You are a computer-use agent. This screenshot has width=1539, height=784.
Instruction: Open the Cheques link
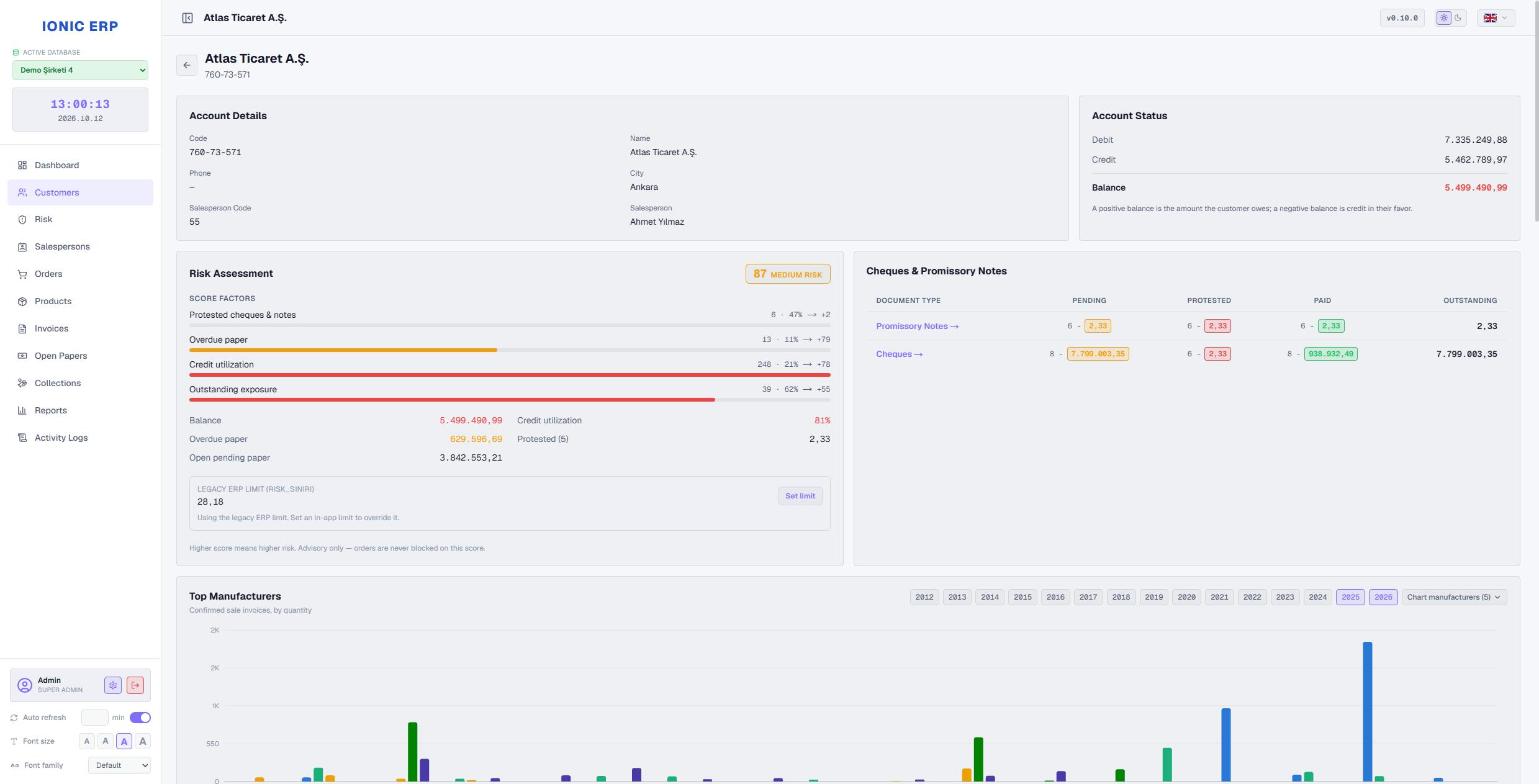pyautogui.click(x=899, y=354)
